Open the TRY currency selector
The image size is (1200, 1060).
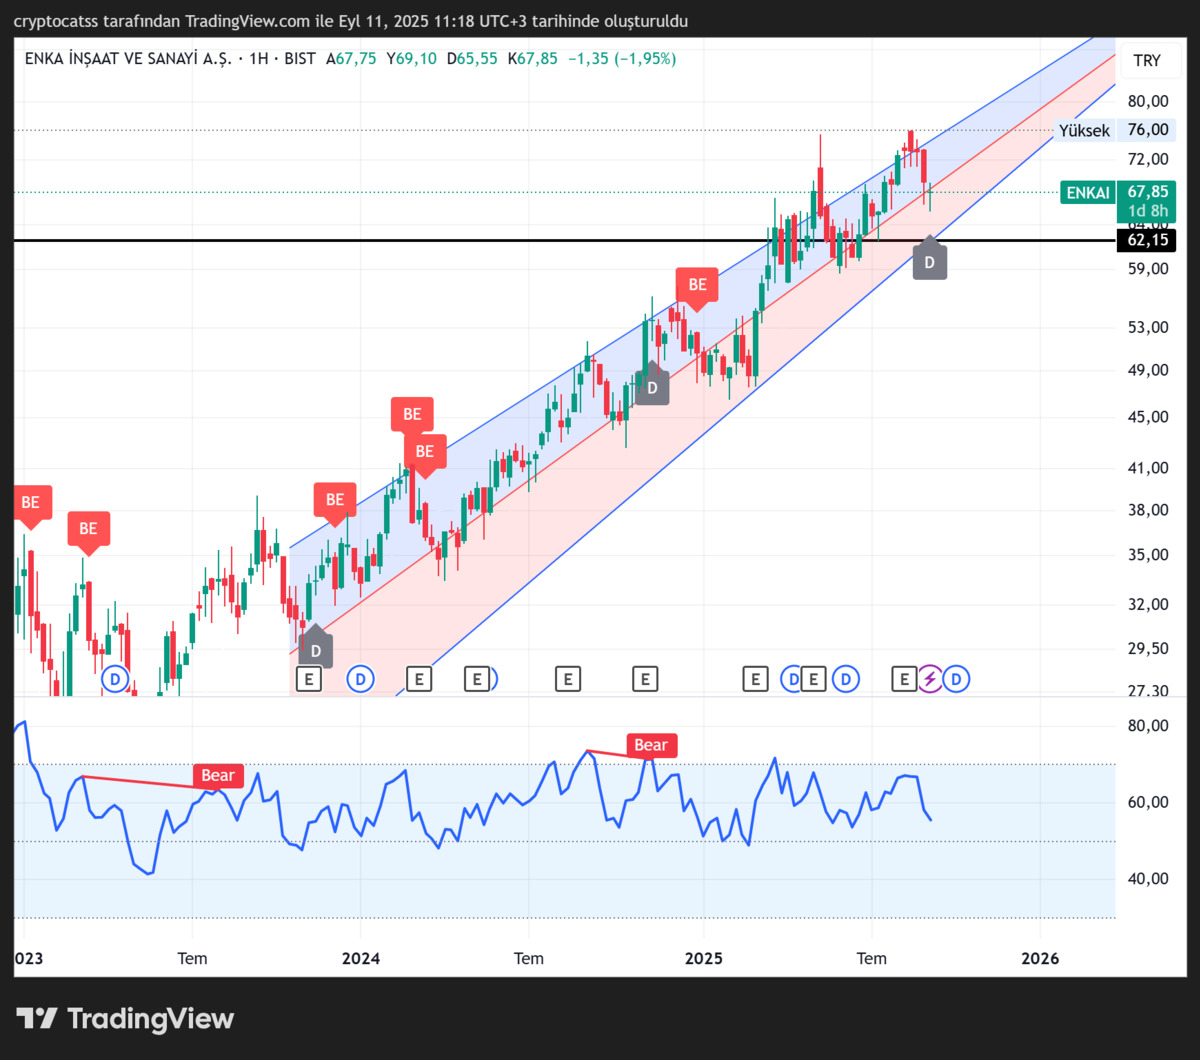[1147, 60]
